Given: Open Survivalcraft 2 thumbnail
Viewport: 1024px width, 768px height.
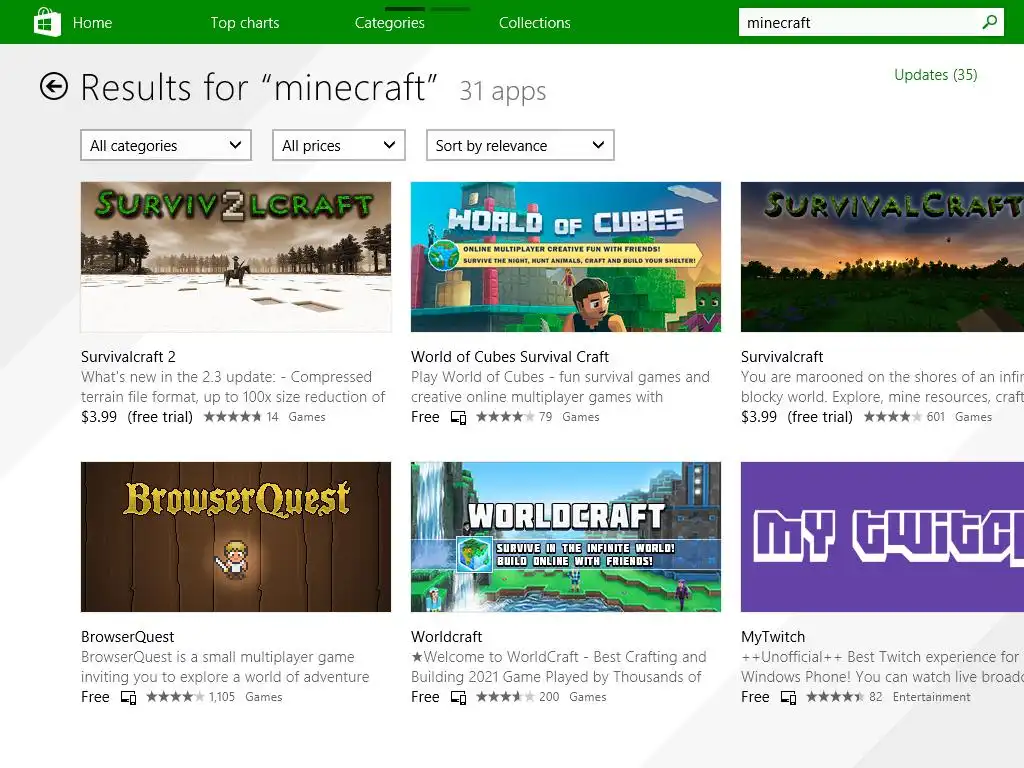Looking at the screenshot, I should (x=236, y=257).
